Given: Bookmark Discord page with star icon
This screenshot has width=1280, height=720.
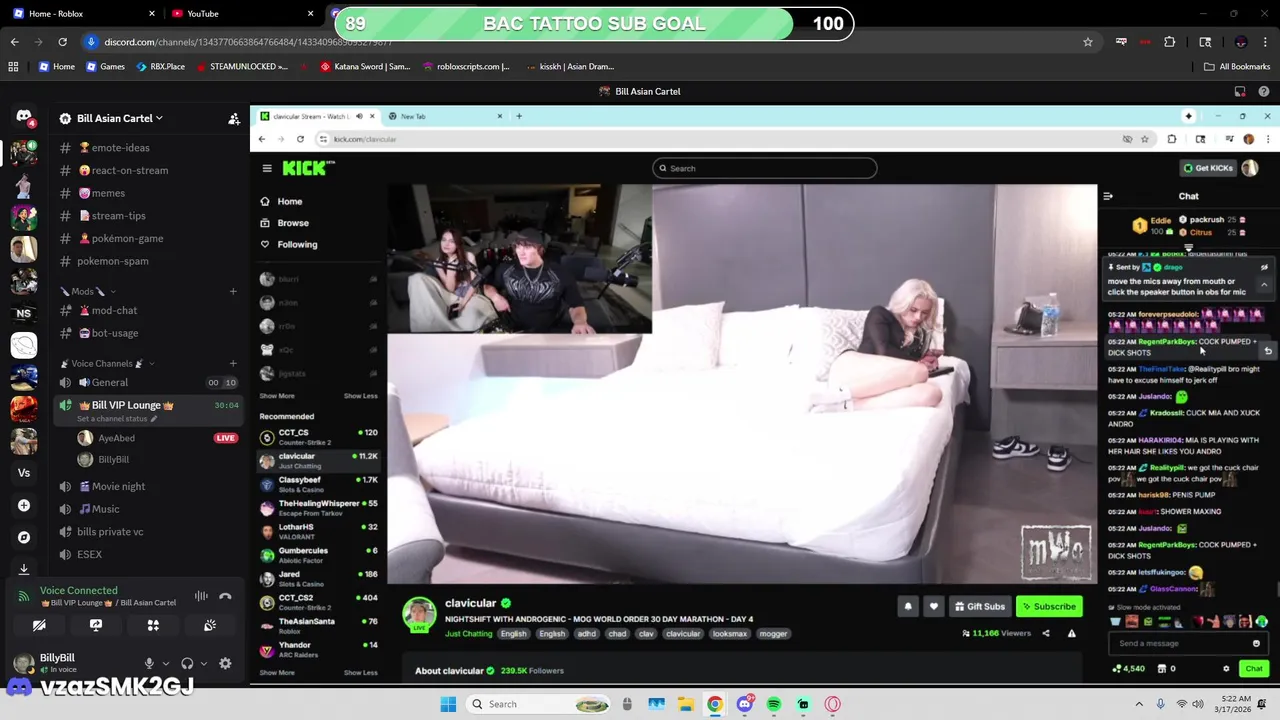Looking at the screenshot, I should pos(1088,42).
